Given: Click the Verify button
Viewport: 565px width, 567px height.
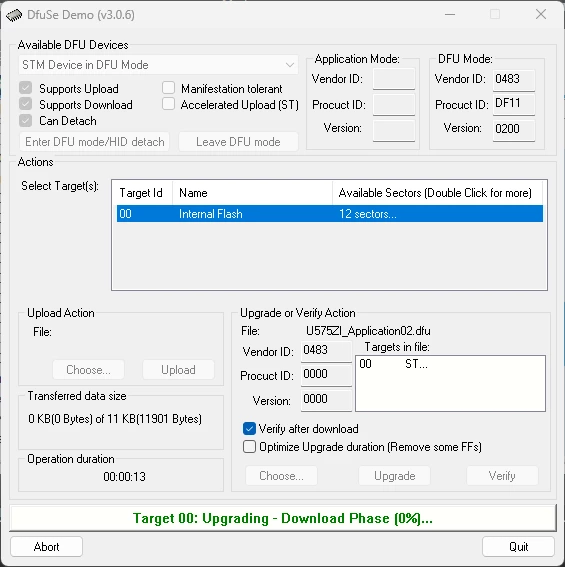Looking at the screenshot, I should tap(502, 476).
